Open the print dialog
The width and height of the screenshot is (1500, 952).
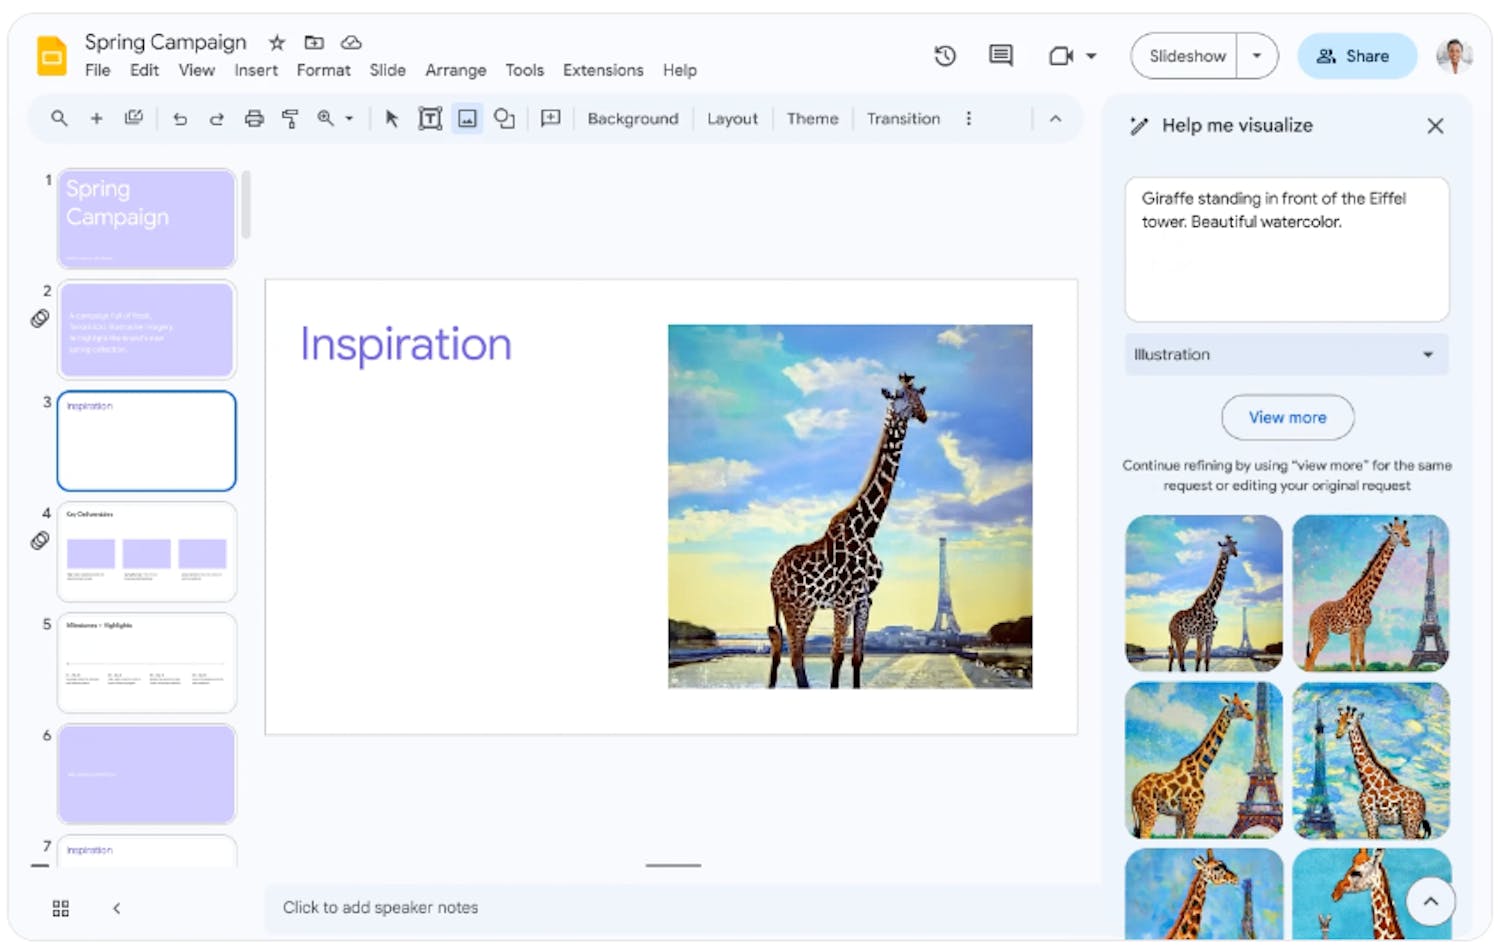click(x=254, y=118)
